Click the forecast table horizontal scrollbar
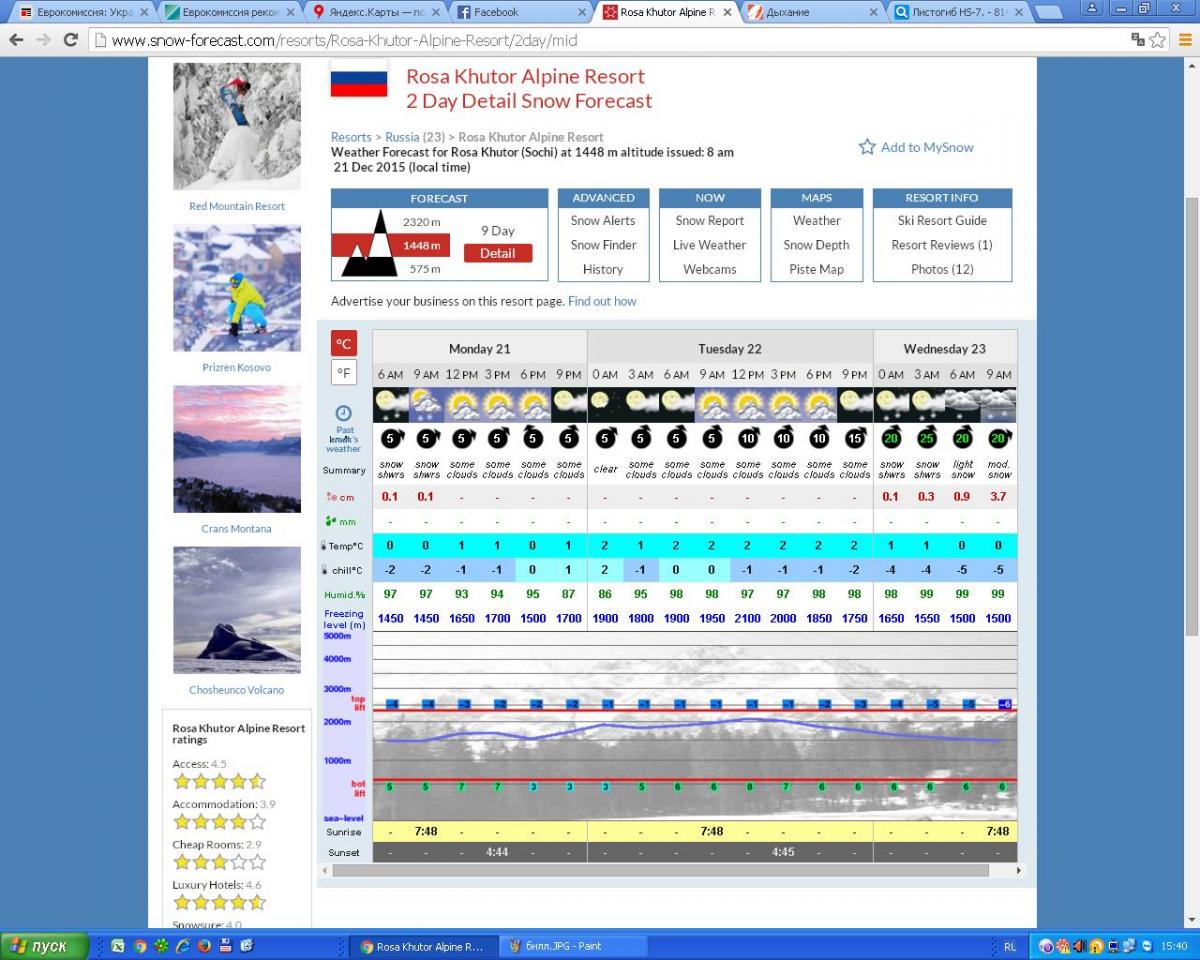1200x960 pixels. point(661,870)
